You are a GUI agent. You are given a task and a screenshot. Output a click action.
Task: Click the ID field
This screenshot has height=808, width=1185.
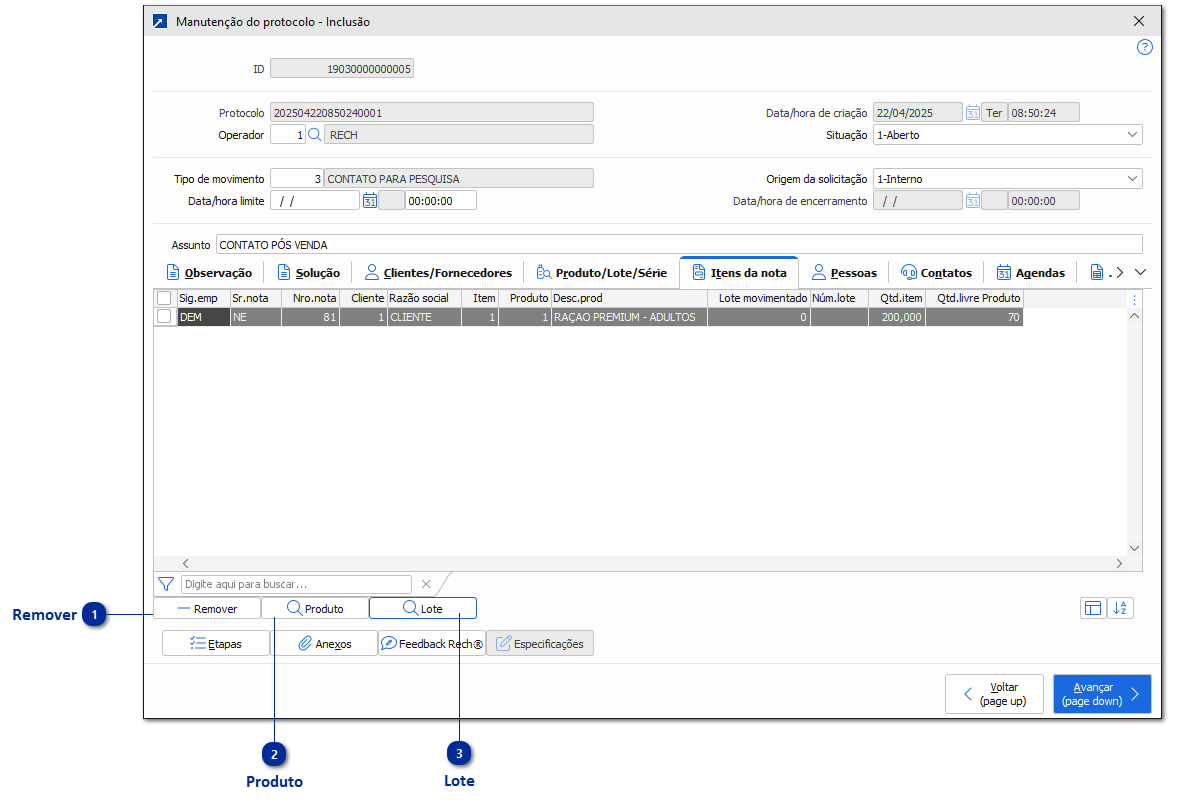tap(342, 69)
